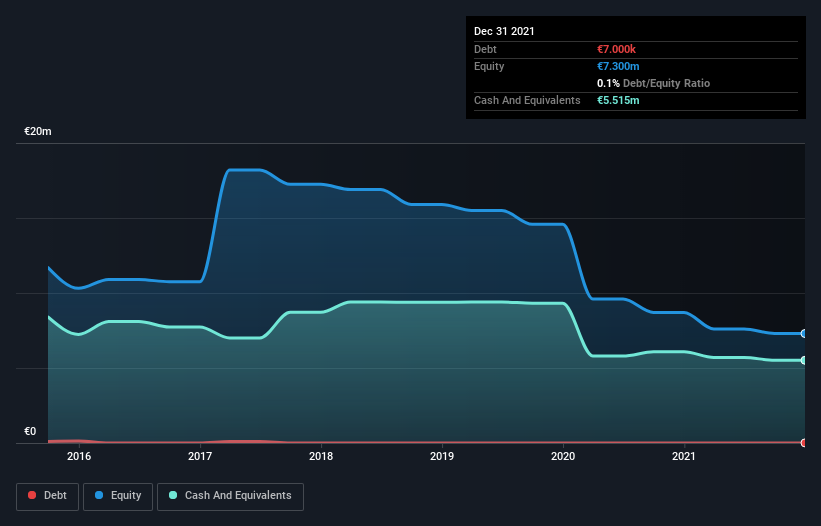Click the €7.000k debt value
The image size is (821, 526).
616,49
